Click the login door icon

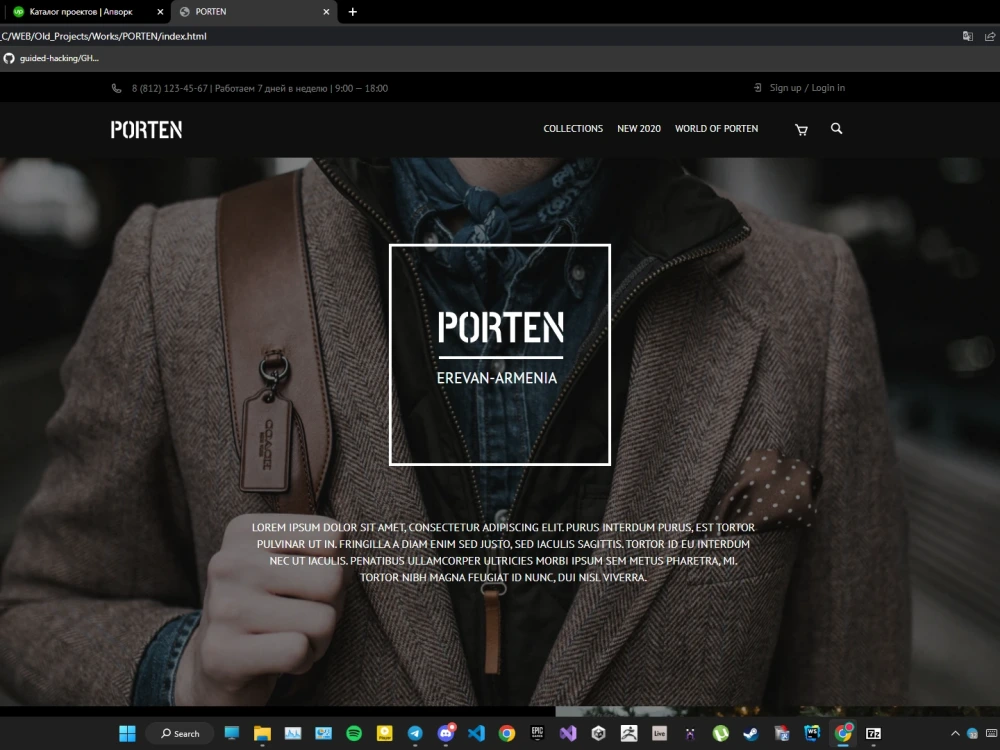point(758,88)
